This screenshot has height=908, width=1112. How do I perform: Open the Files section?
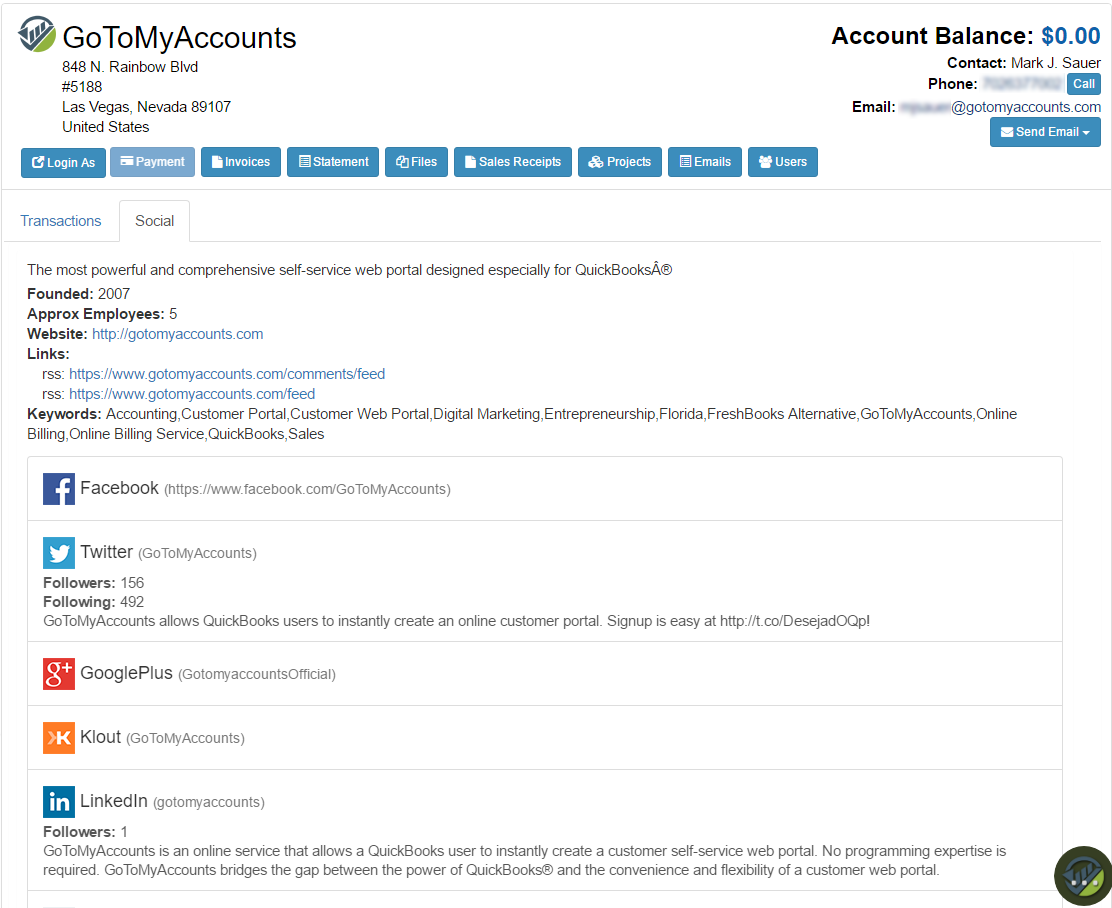(x=416, y=162)
